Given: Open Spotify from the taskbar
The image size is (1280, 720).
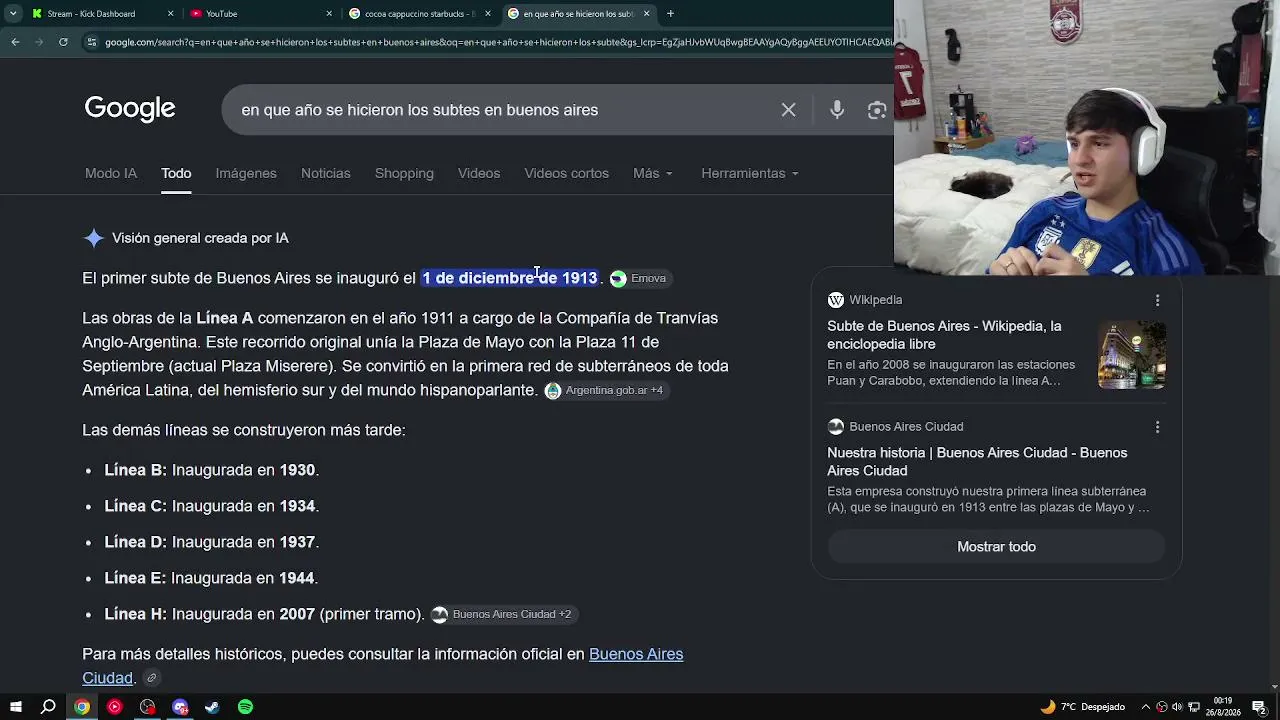Looking at the screenshot, I should (x=245, y=707).
